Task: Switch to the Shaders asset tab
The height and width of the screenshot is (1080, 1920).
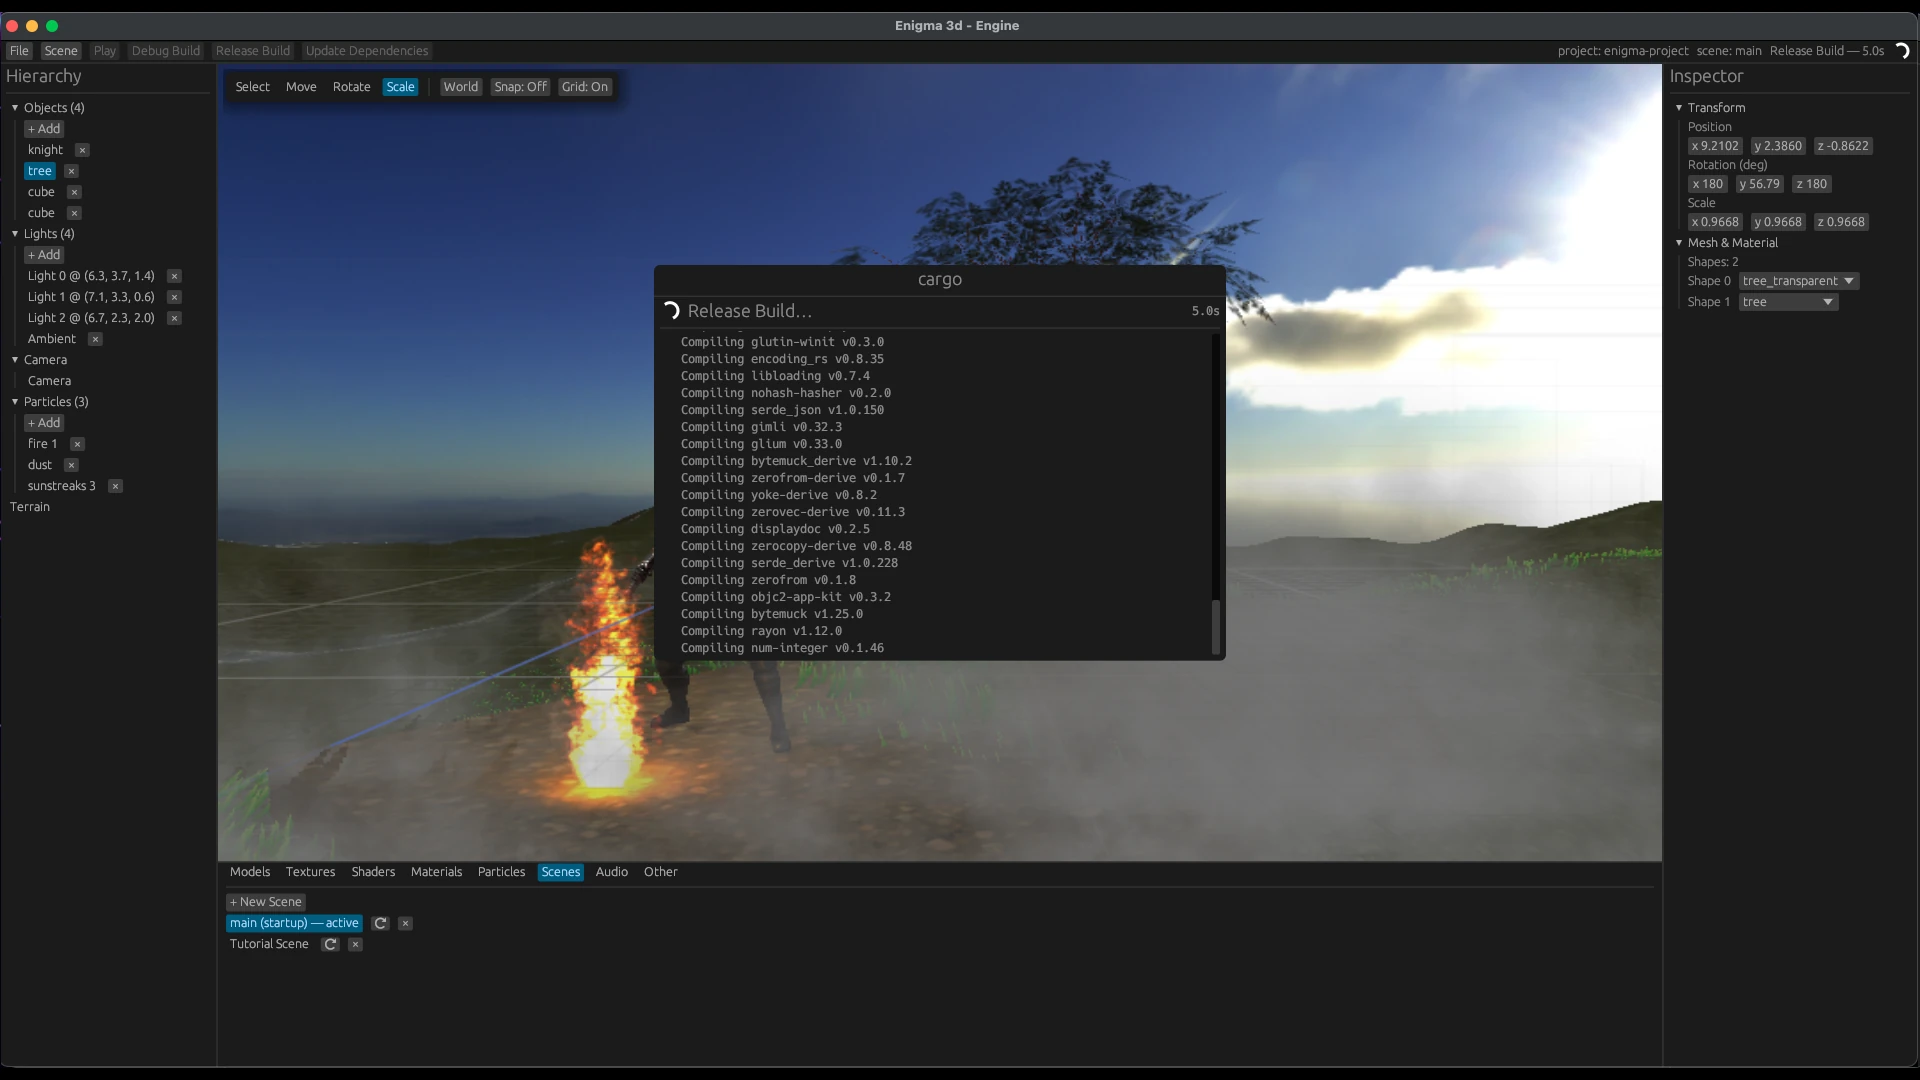Action: point(373,872)
